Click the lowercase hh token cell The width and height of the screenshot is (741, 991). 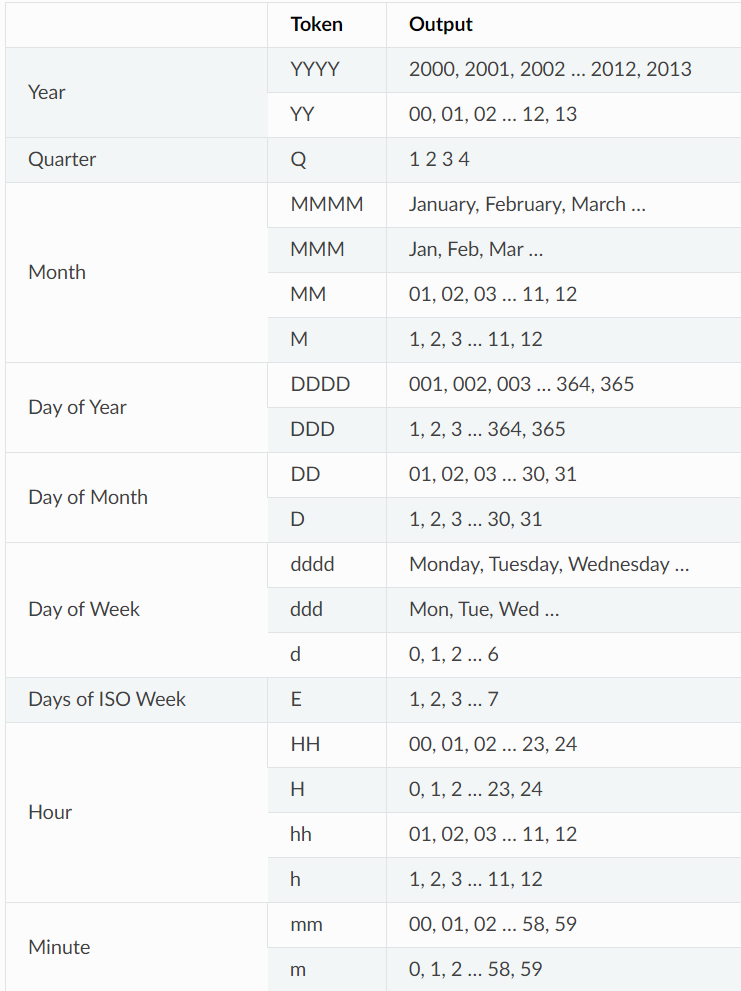[301, 834]
